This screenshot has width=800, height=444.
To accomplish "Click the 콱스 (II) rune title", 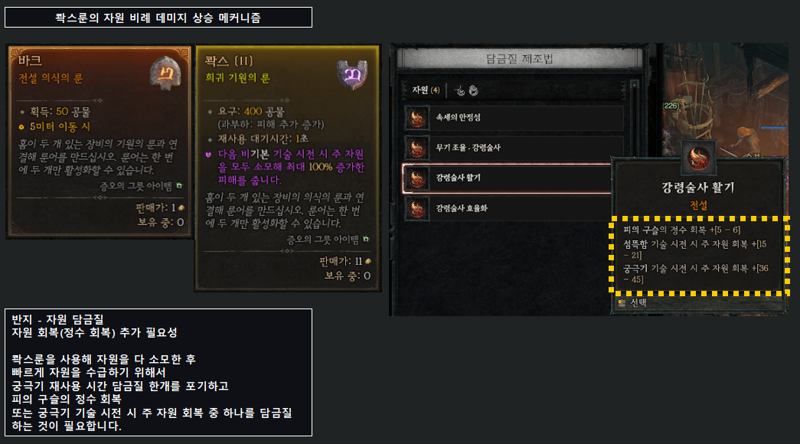I will 229,61.
